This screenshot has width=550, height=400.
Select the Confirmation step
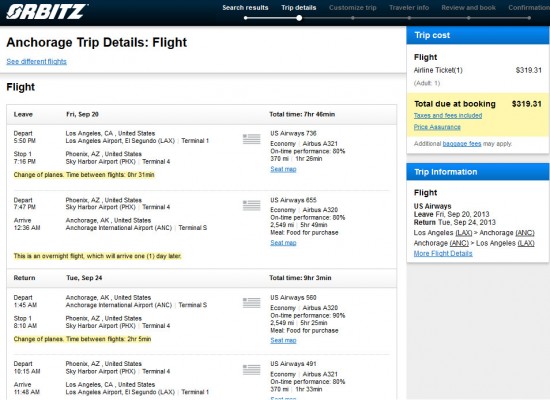point(529,8)
